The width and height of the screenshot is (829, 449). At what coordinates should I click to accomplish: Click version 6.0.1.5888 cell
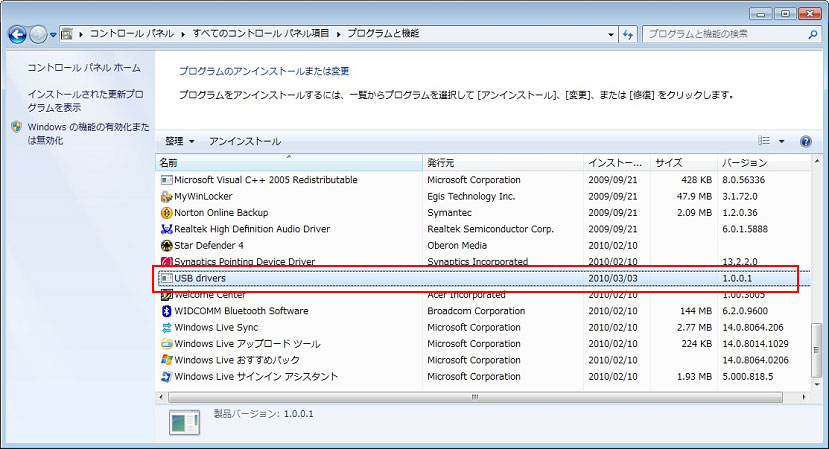tap(745, 229)
